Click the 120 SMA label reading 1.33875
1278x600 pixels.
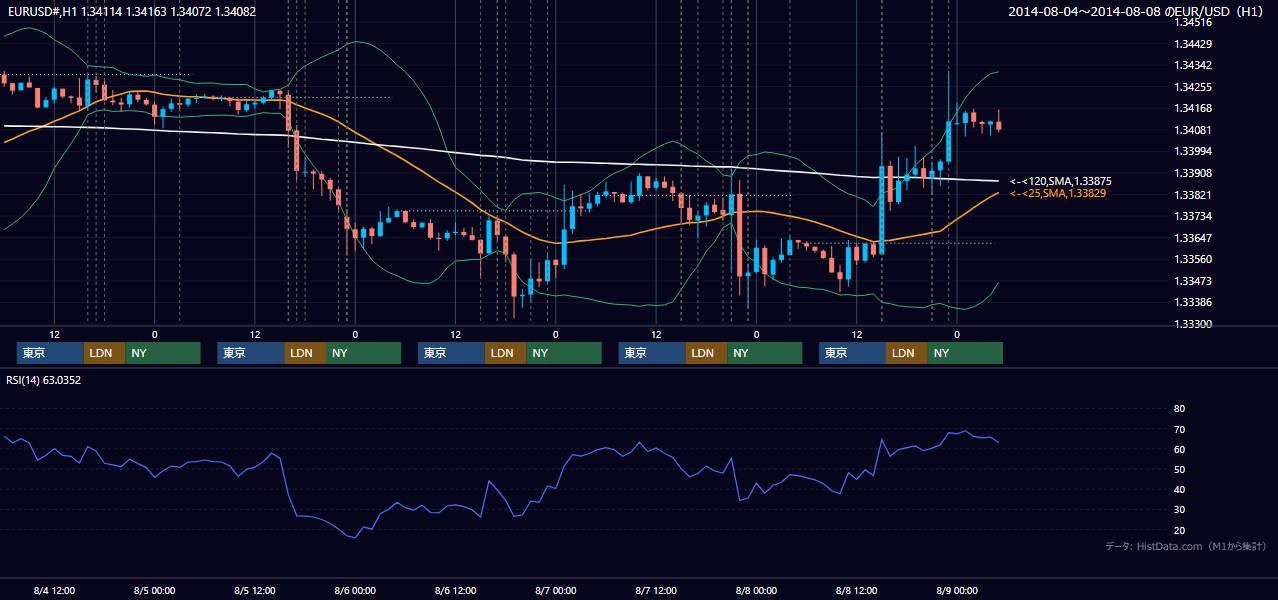1060,181
